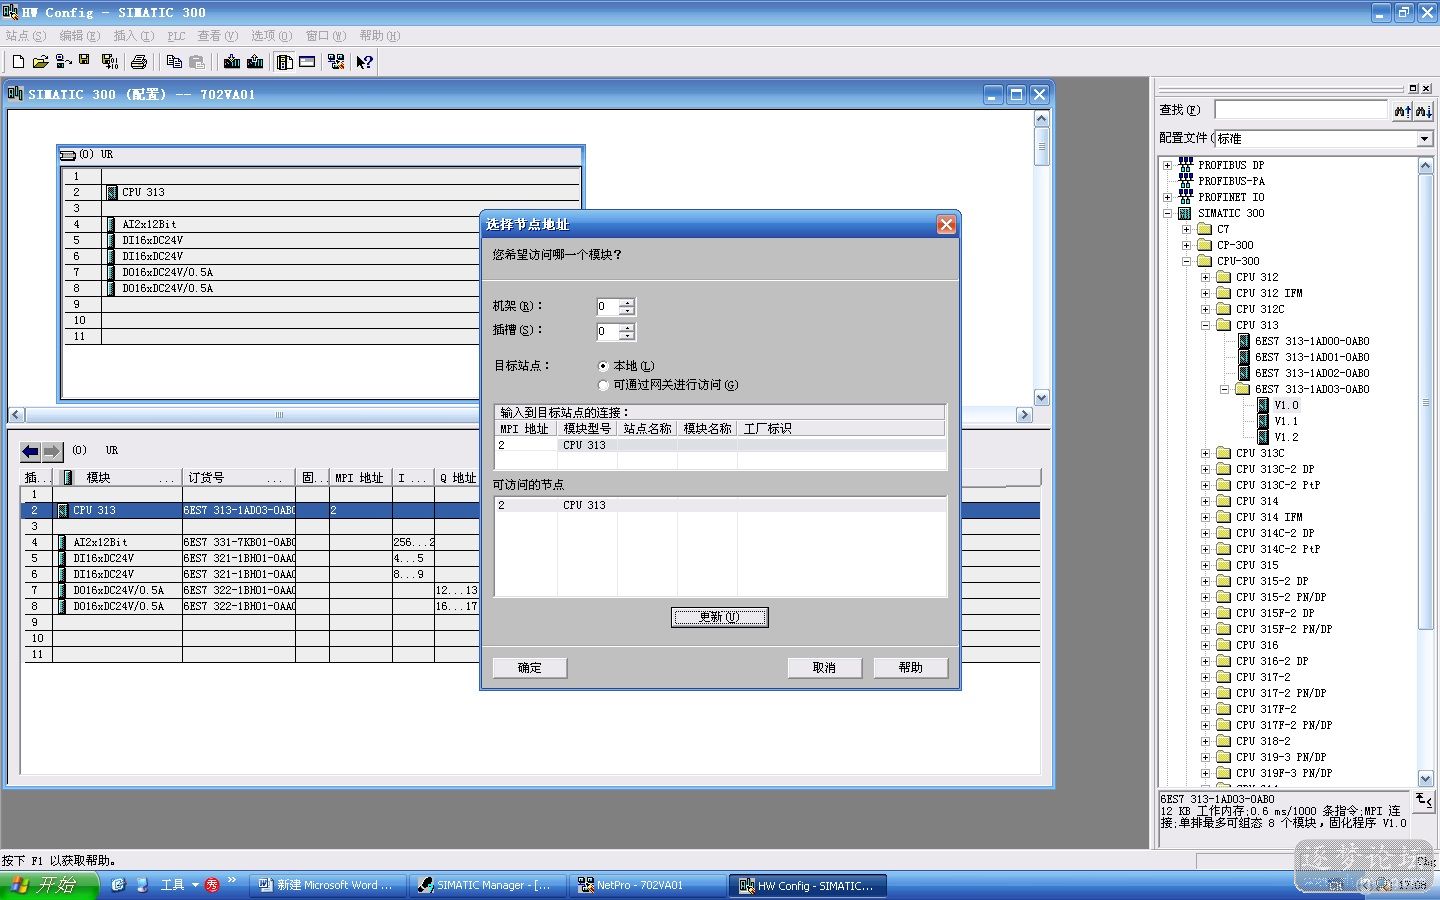Select CPU 313 row in 可访问的节点 list
1440x900 pixels.
pos(720,505)
